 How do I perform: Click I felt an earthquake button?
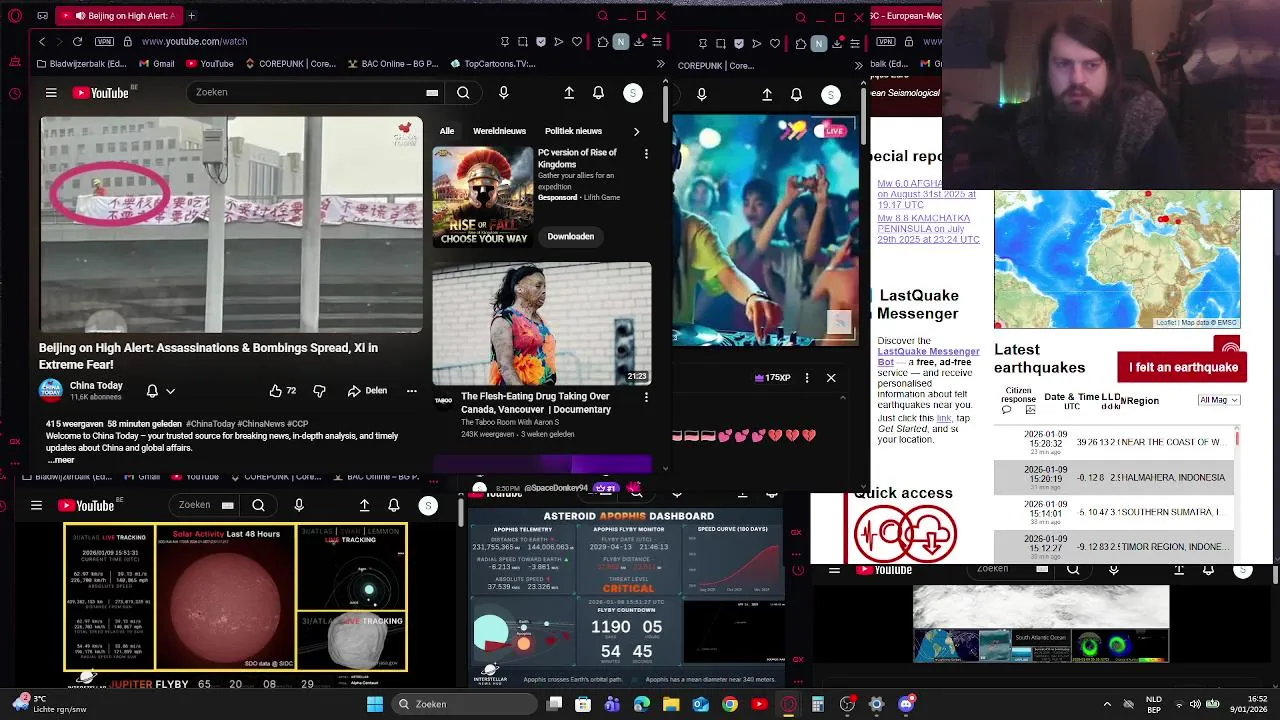1183,367
